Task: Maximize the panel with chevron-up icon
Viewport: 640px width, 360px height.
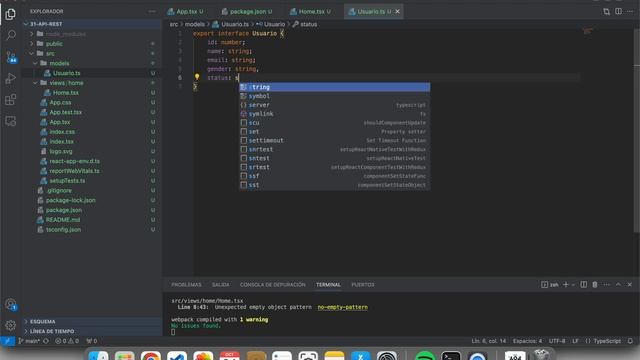Action: 618,284
